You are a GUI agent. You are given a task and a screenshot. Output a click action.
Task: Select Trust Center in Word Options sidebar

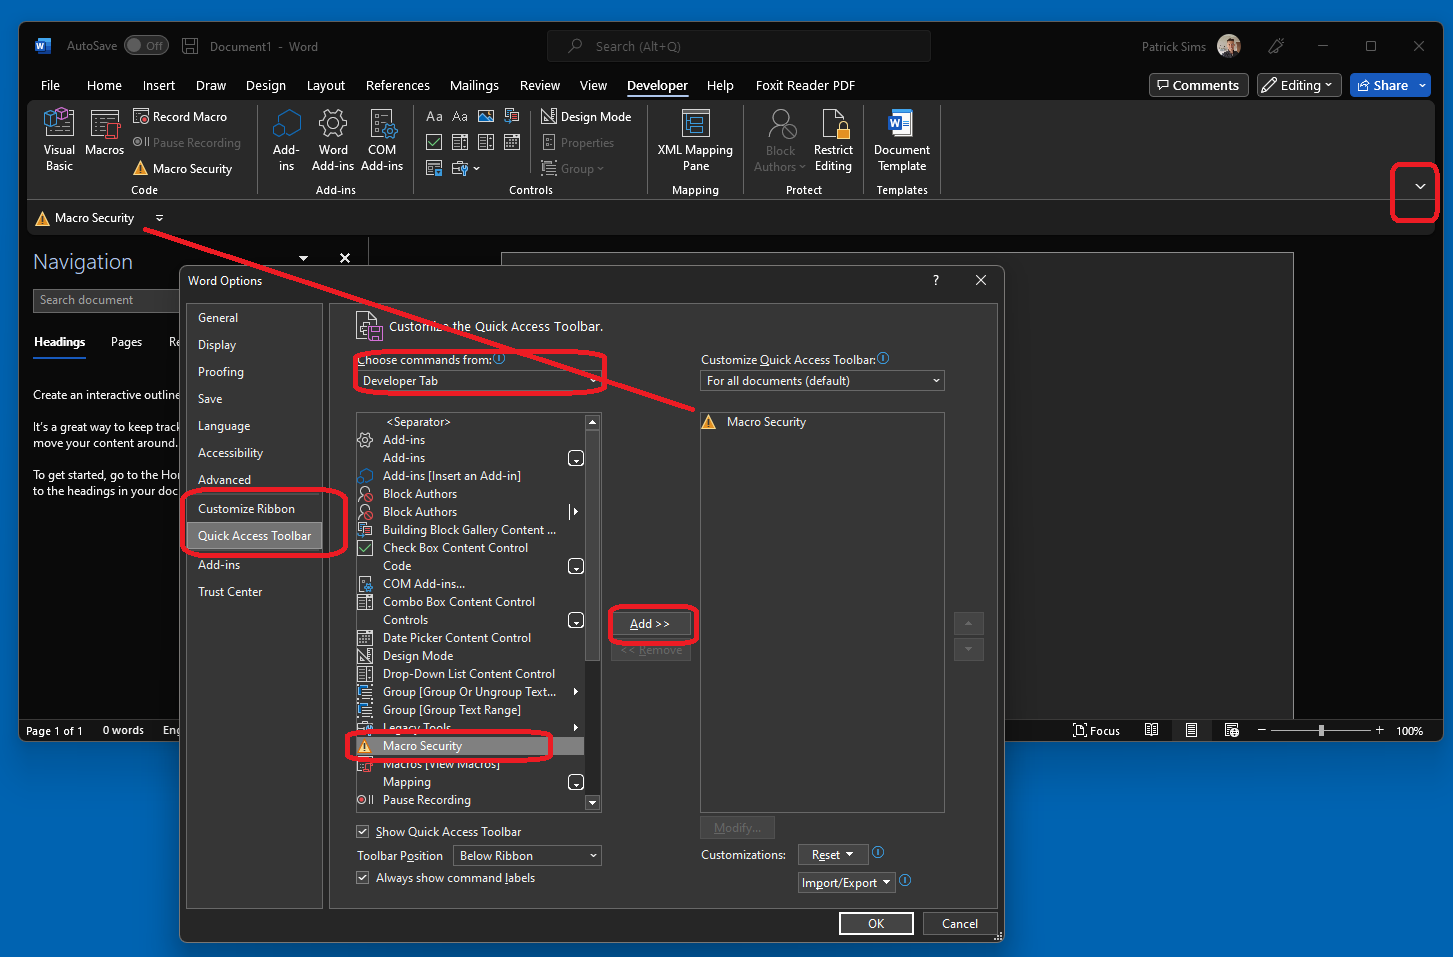pyautogui.click(x=254, y=592)
